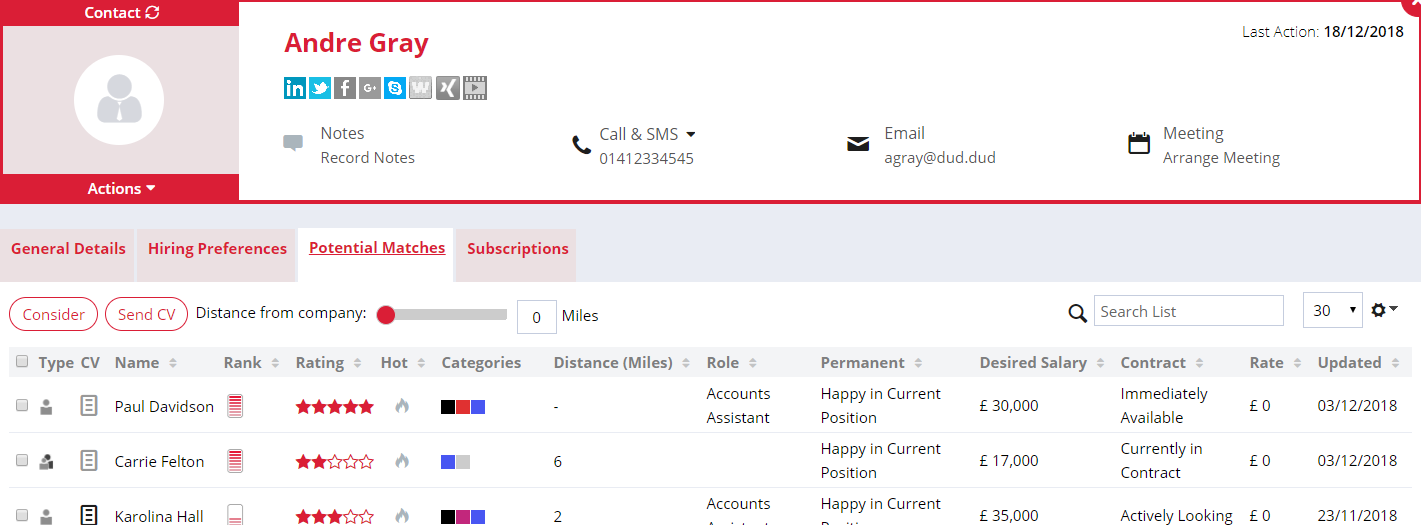Screen dimensions: 1421x525
Task: Click the distance from company slider handle
Action: click(x=386, y=315)
